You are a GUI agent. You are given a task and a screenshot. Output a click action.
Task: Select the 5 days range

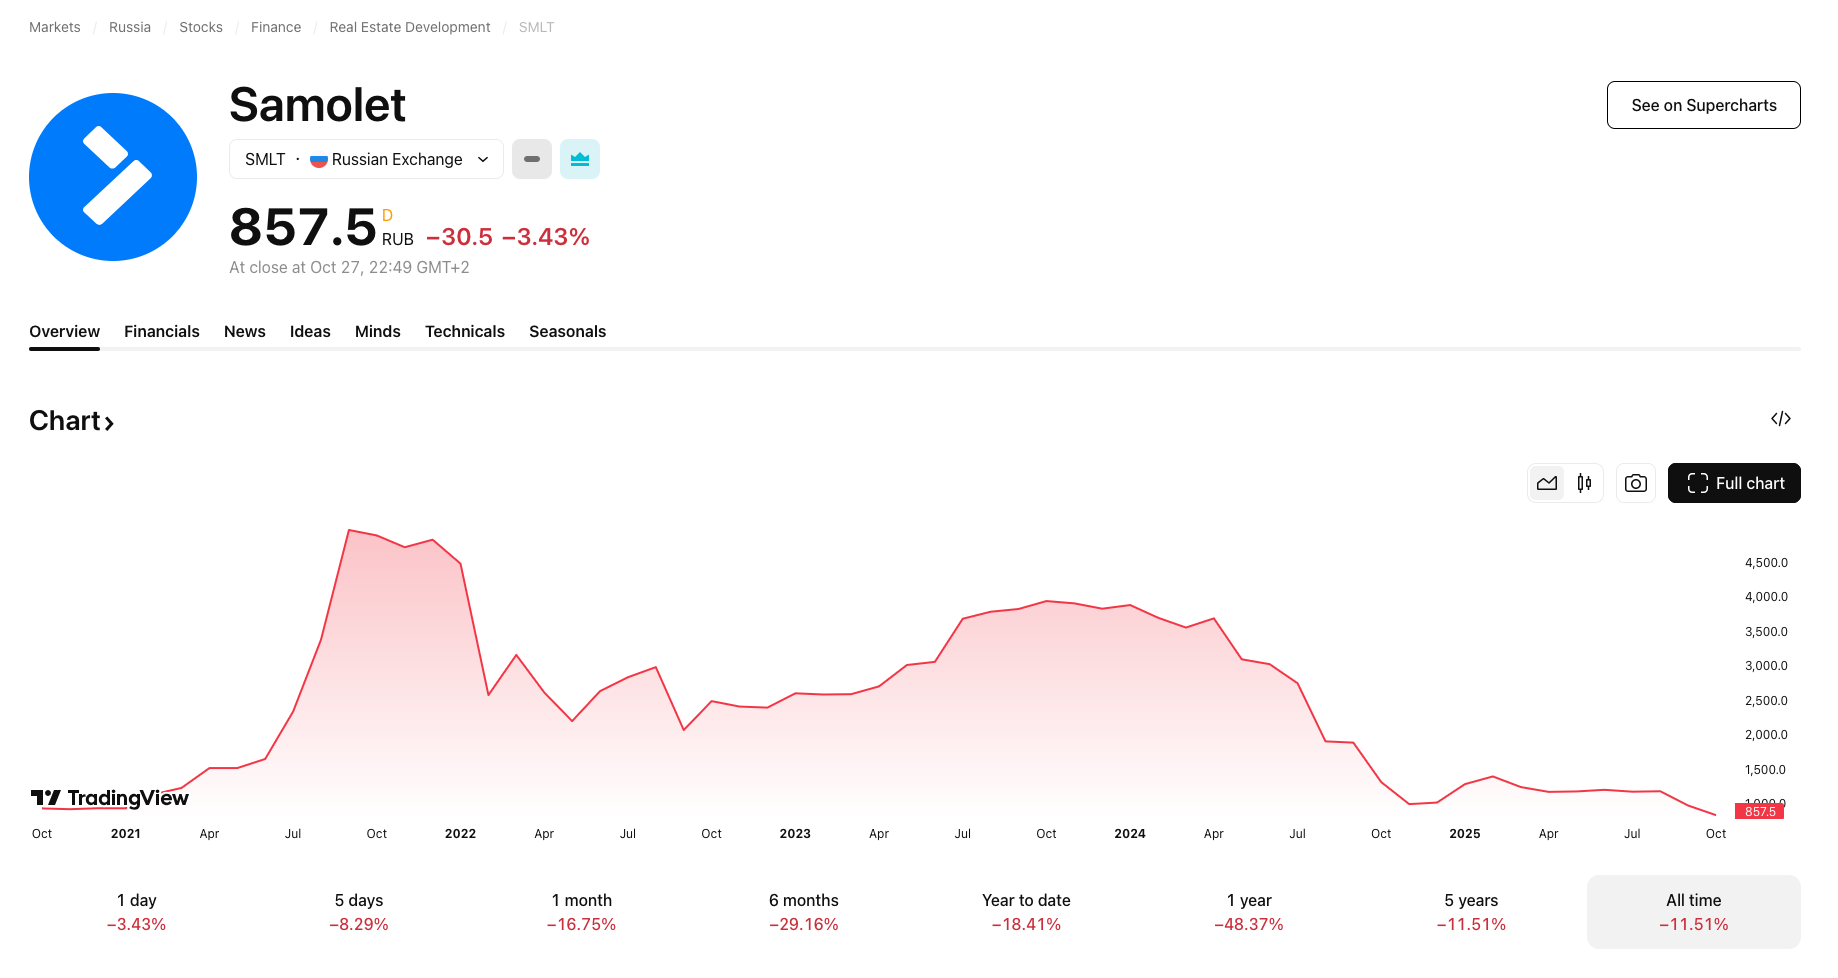tap(359, 912)
